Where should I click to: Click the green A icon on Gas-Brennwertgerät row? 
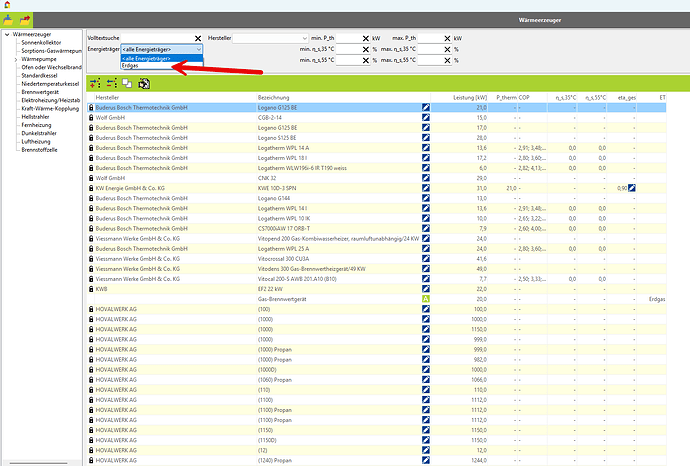[426, 299]
